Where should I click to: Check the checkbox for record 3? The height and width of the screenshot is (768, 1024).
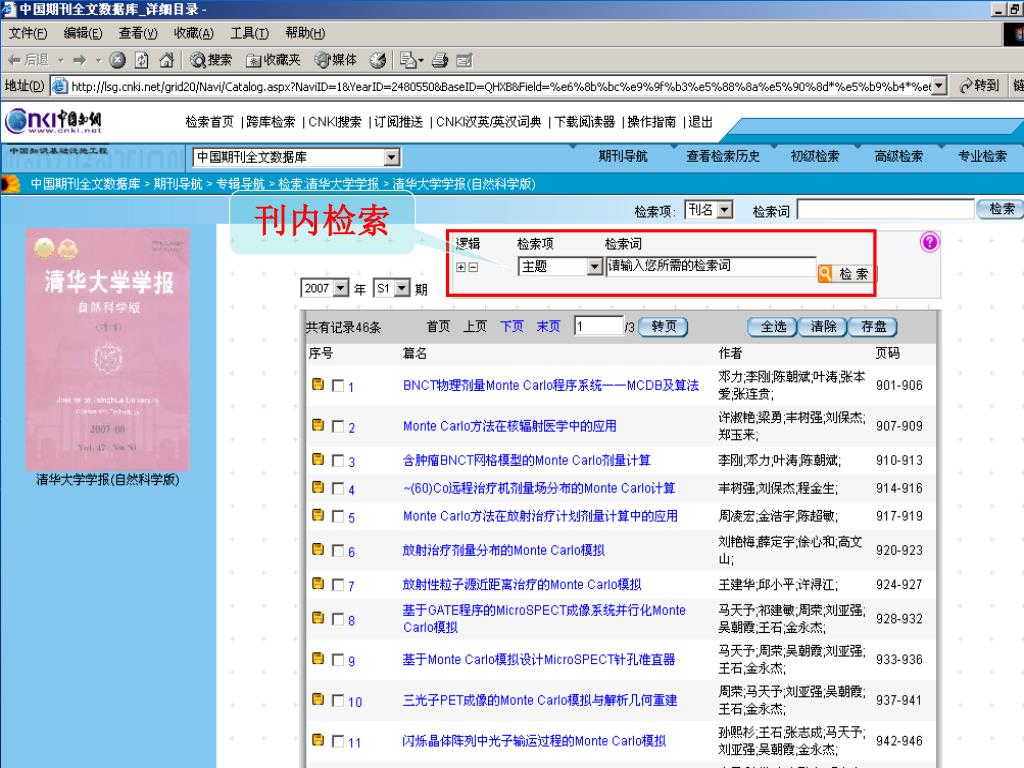(x=338, y=460)
